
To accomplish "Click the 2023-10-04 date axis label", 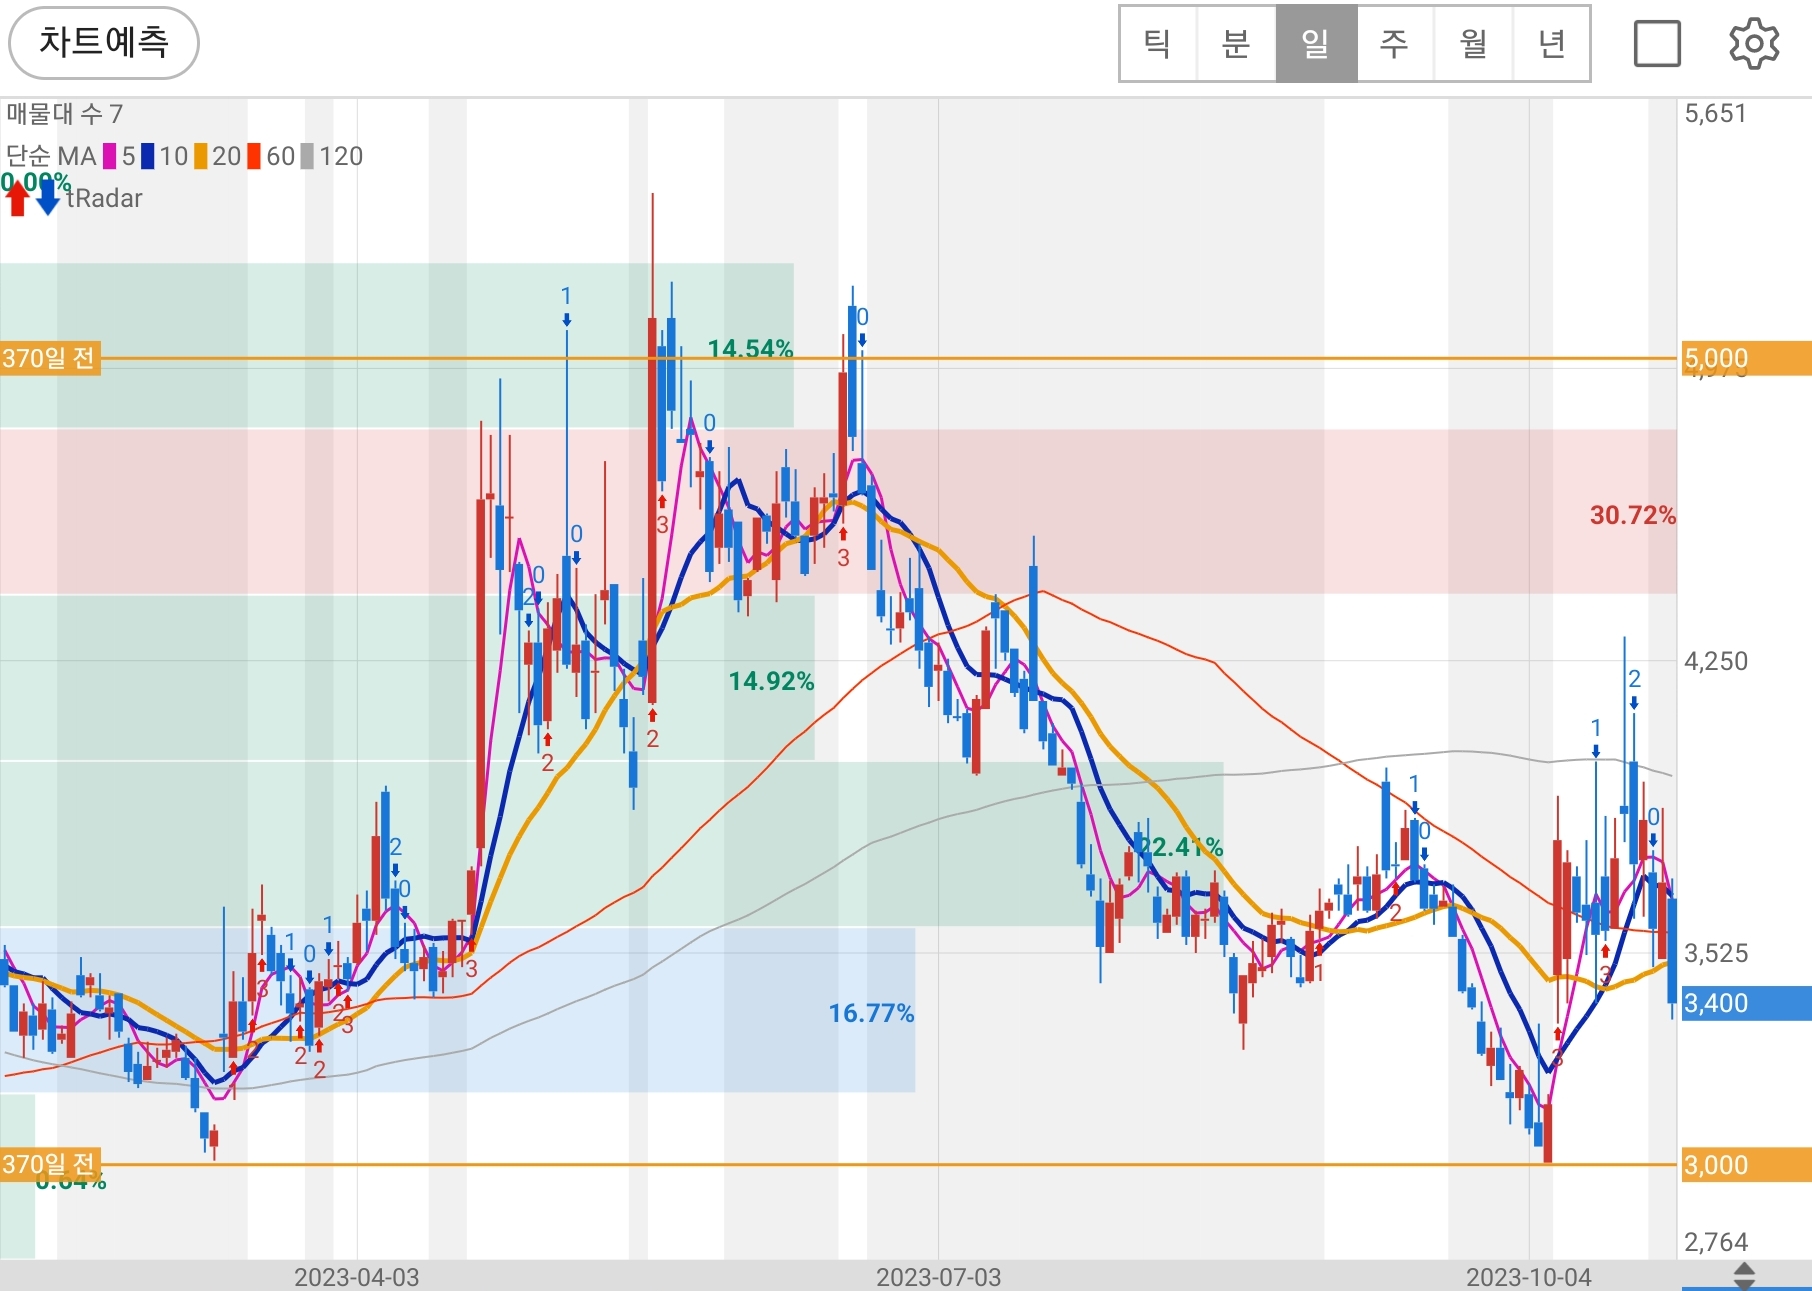I will point(1528,1277).
